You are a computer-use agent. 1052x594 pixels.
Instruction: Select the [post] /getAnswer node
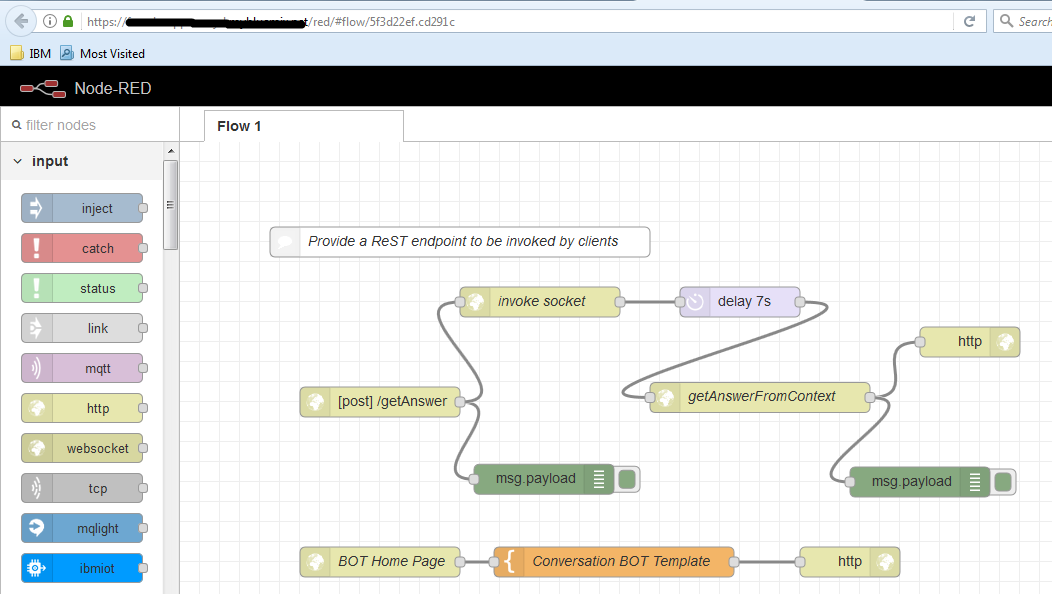pyautogui.click(x=380, y=401)
